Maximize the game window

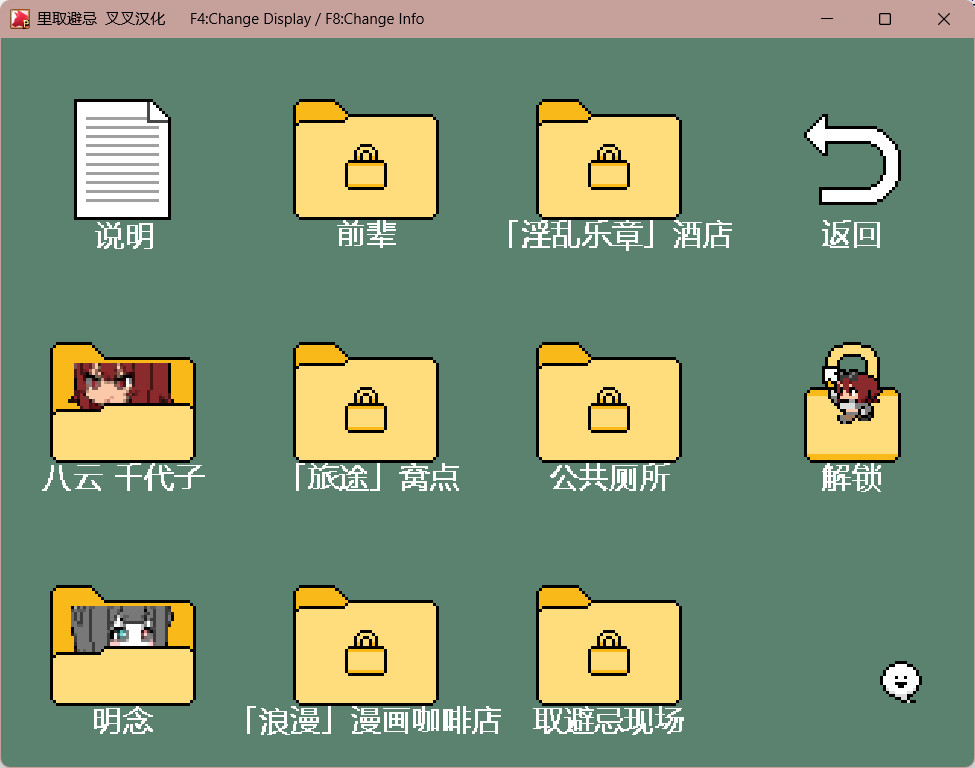[x=884, y=19]
